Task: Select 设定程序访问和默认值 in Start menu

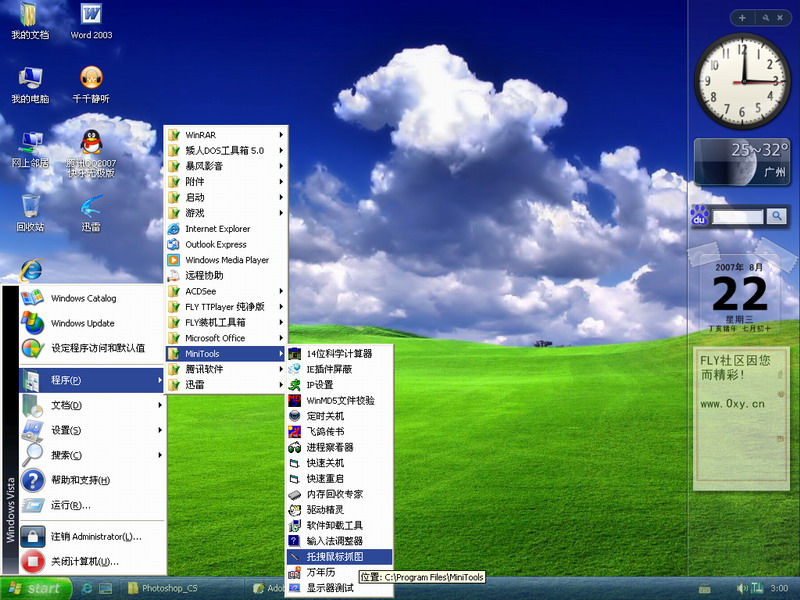Action: [x=92, y=348]
